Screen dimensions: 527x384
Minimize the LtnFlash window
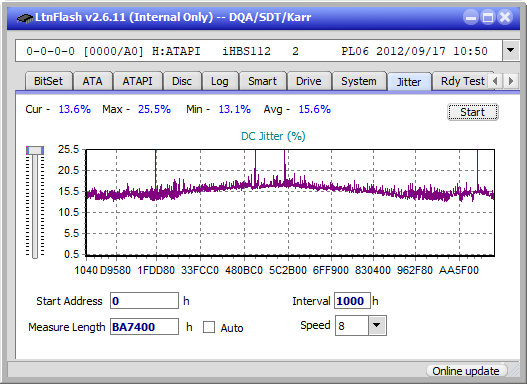[471, 17]
